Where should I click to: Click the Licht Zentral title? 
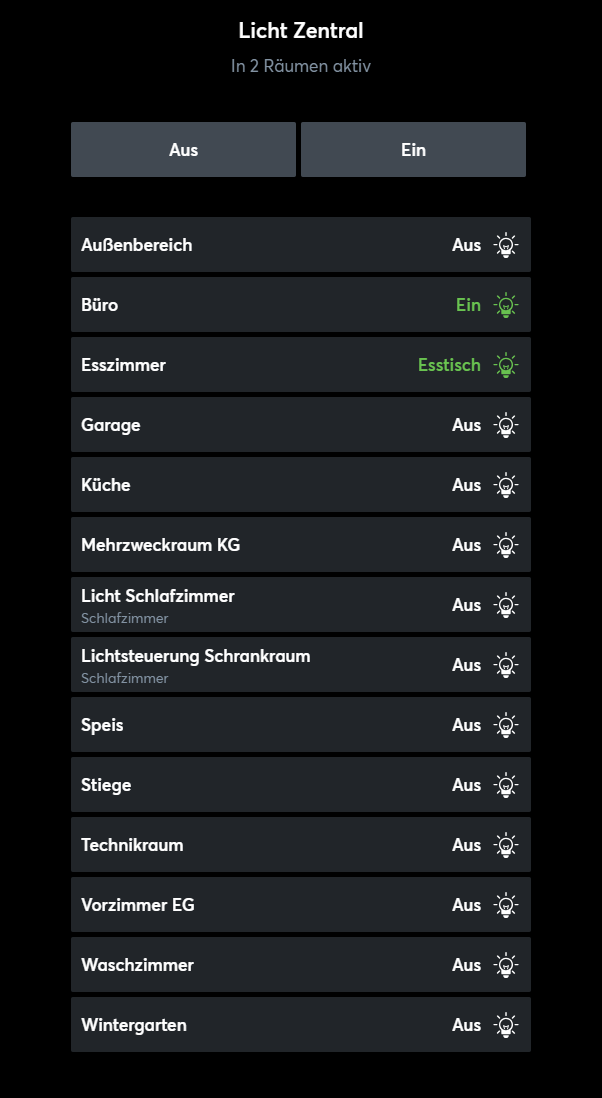tap(301, 31)
